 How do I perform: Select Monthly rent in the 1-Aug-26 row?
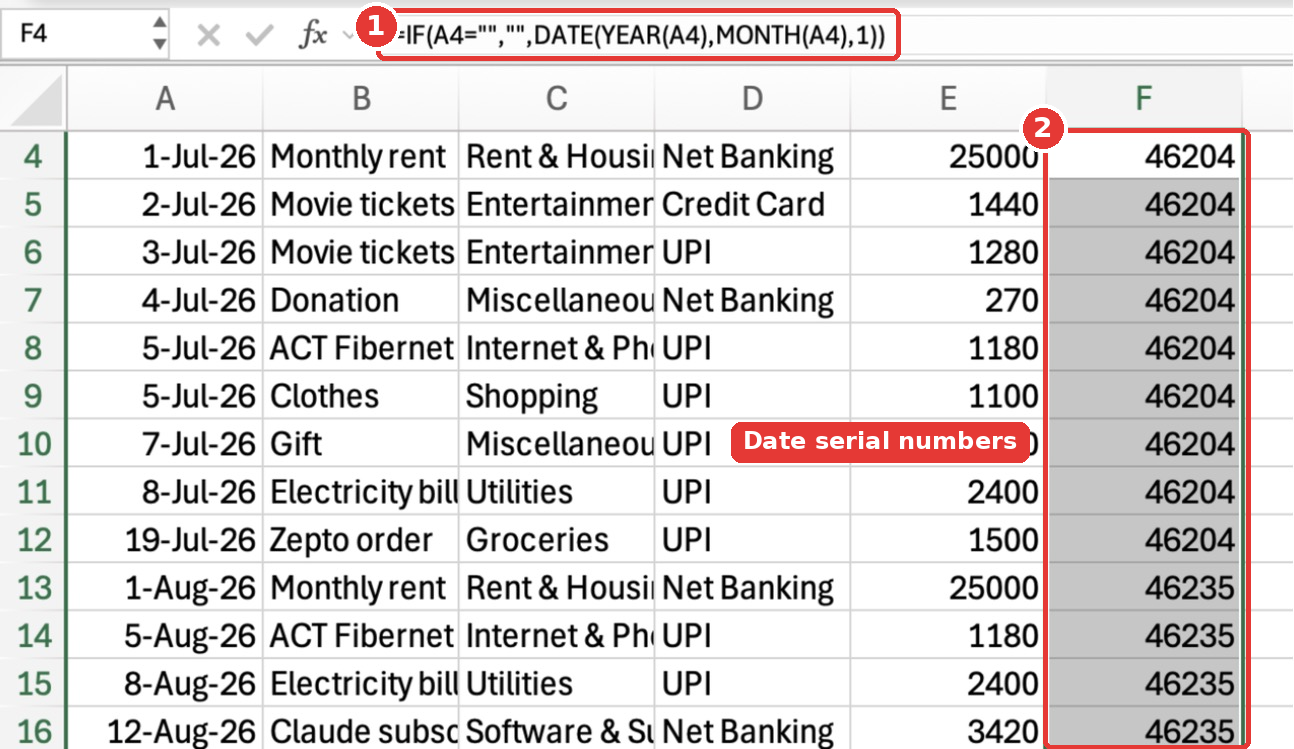pyautogui.click(x=361, y=588)
